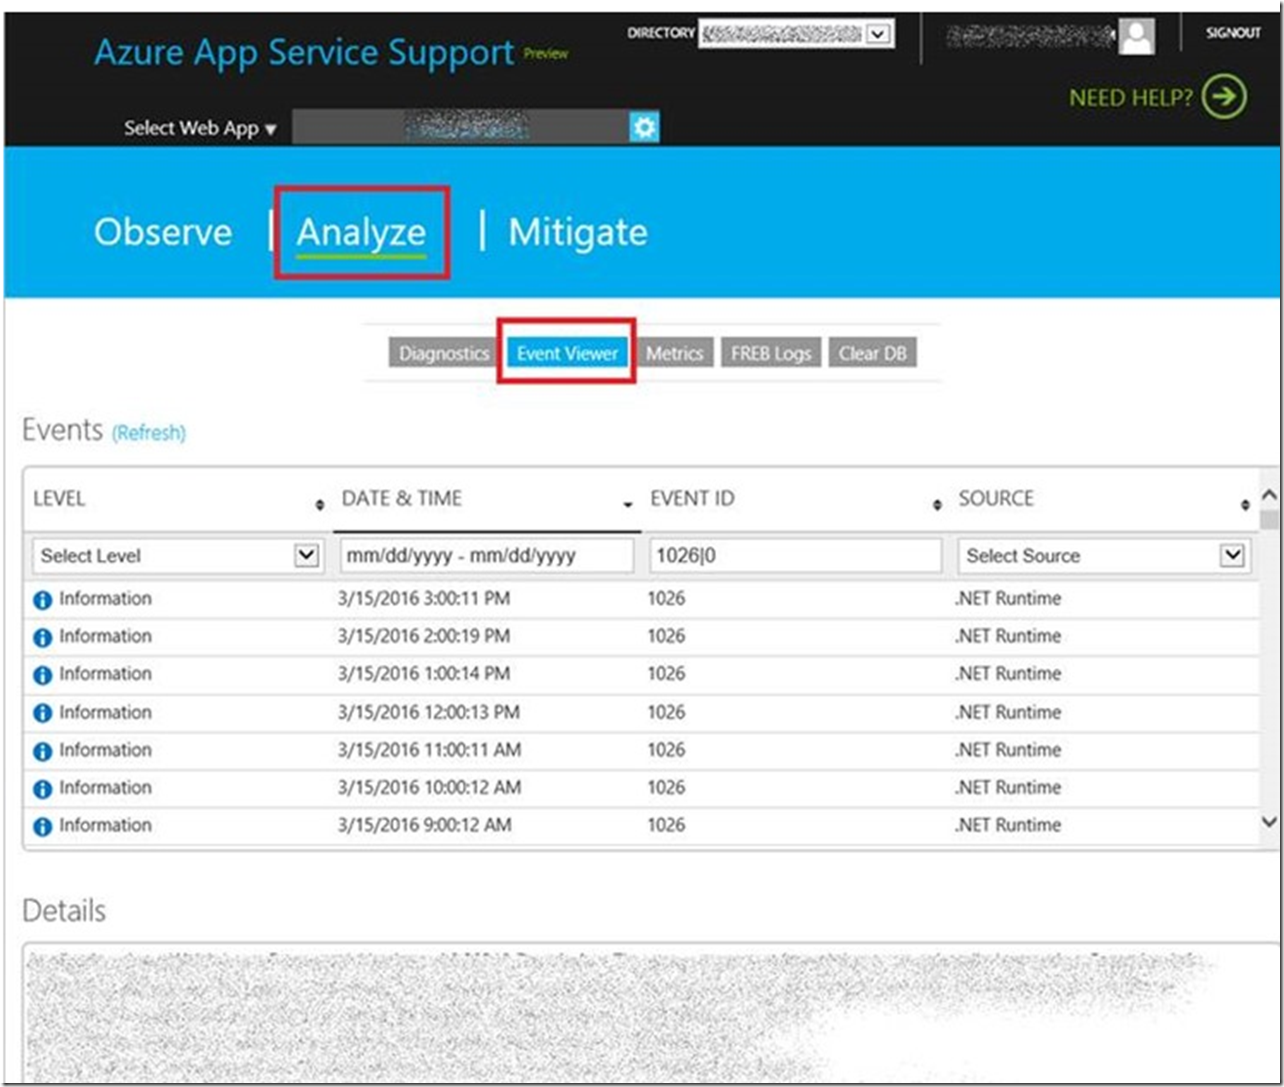Viewport: 1284px width, 1087px height.
Task: Click info icon on 12:00:13 PM row
Action: point(42,713)
